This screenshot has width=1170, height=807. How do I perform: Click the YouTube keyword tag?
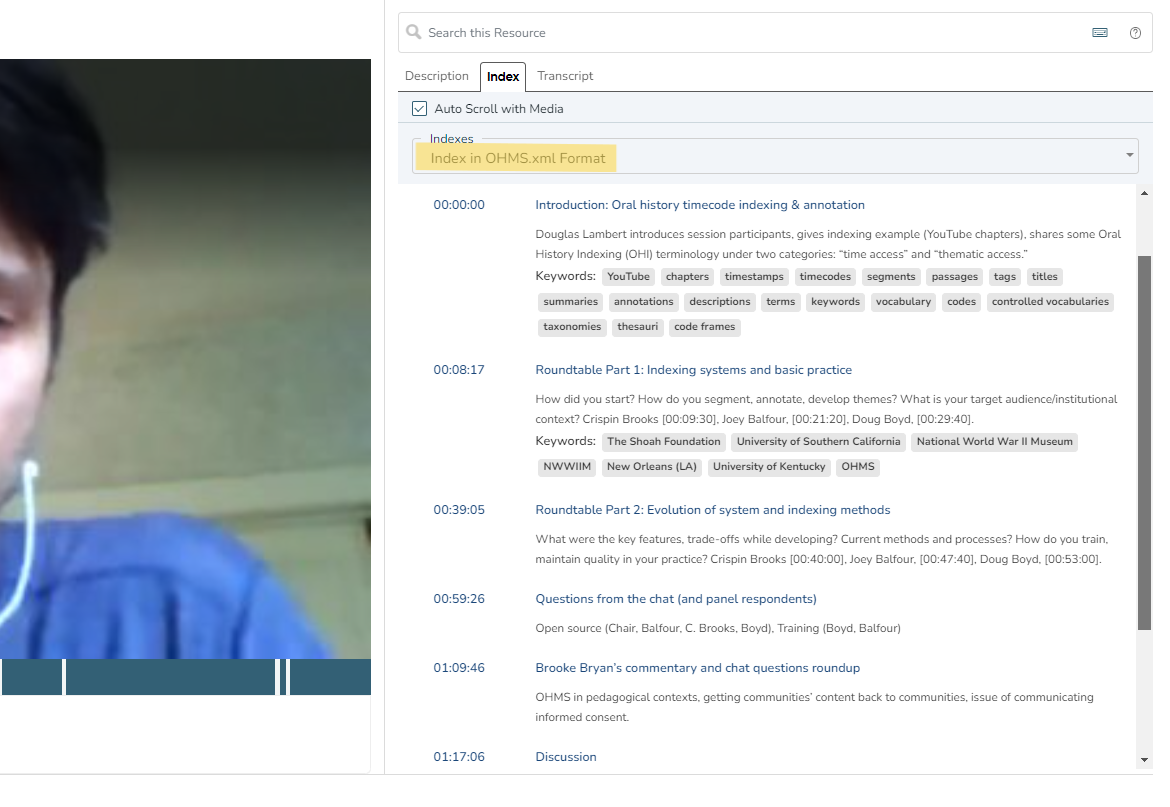[628, 277]
